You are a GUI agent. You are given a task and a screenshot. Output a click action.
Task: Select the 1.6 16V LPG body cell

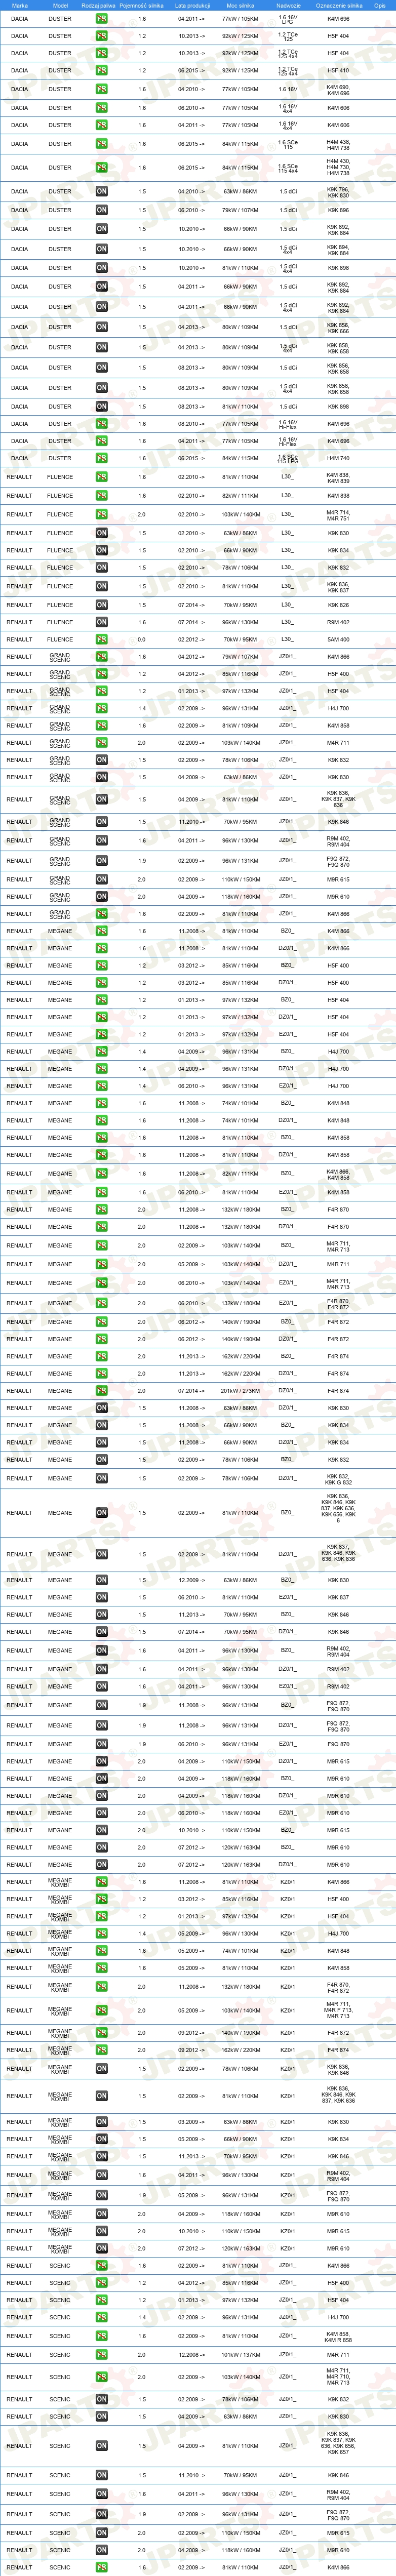[288, 18]
